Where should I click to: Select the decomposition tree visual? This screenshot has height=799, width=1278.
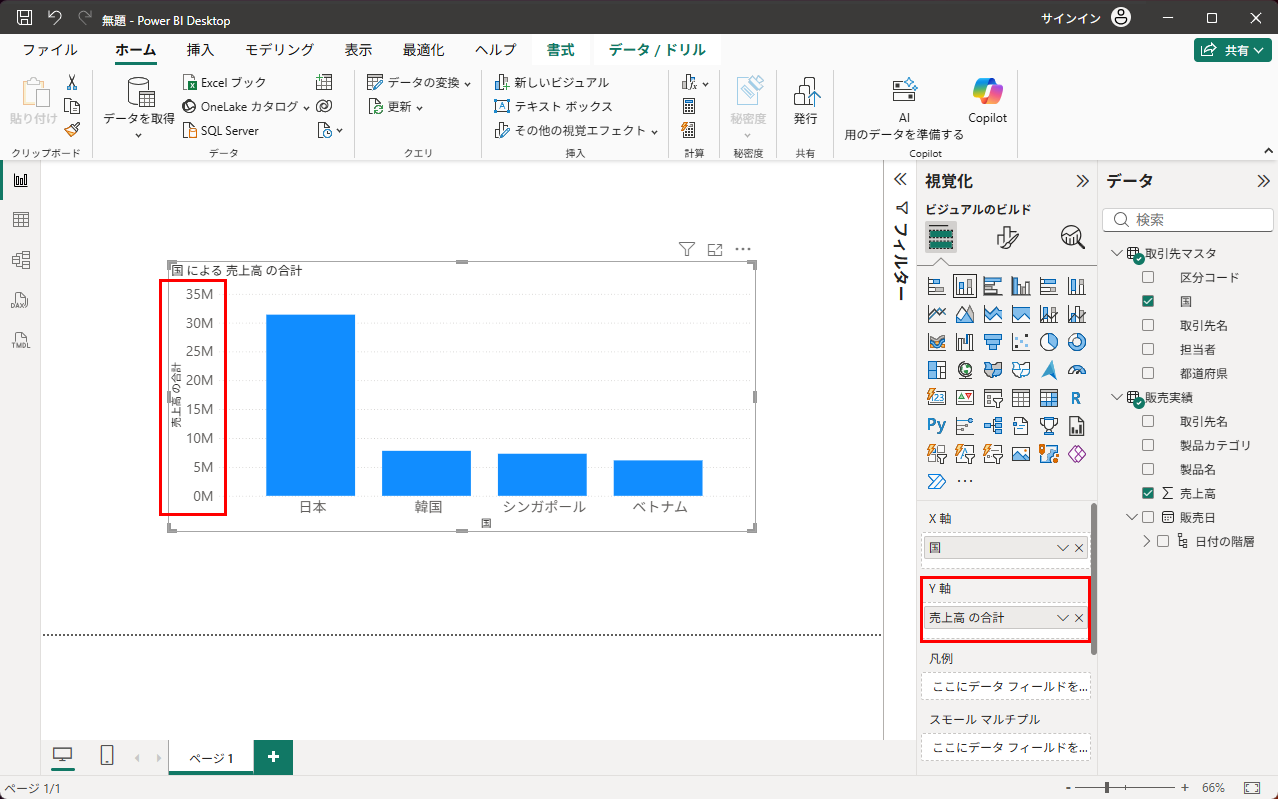(x=993, y=425)
